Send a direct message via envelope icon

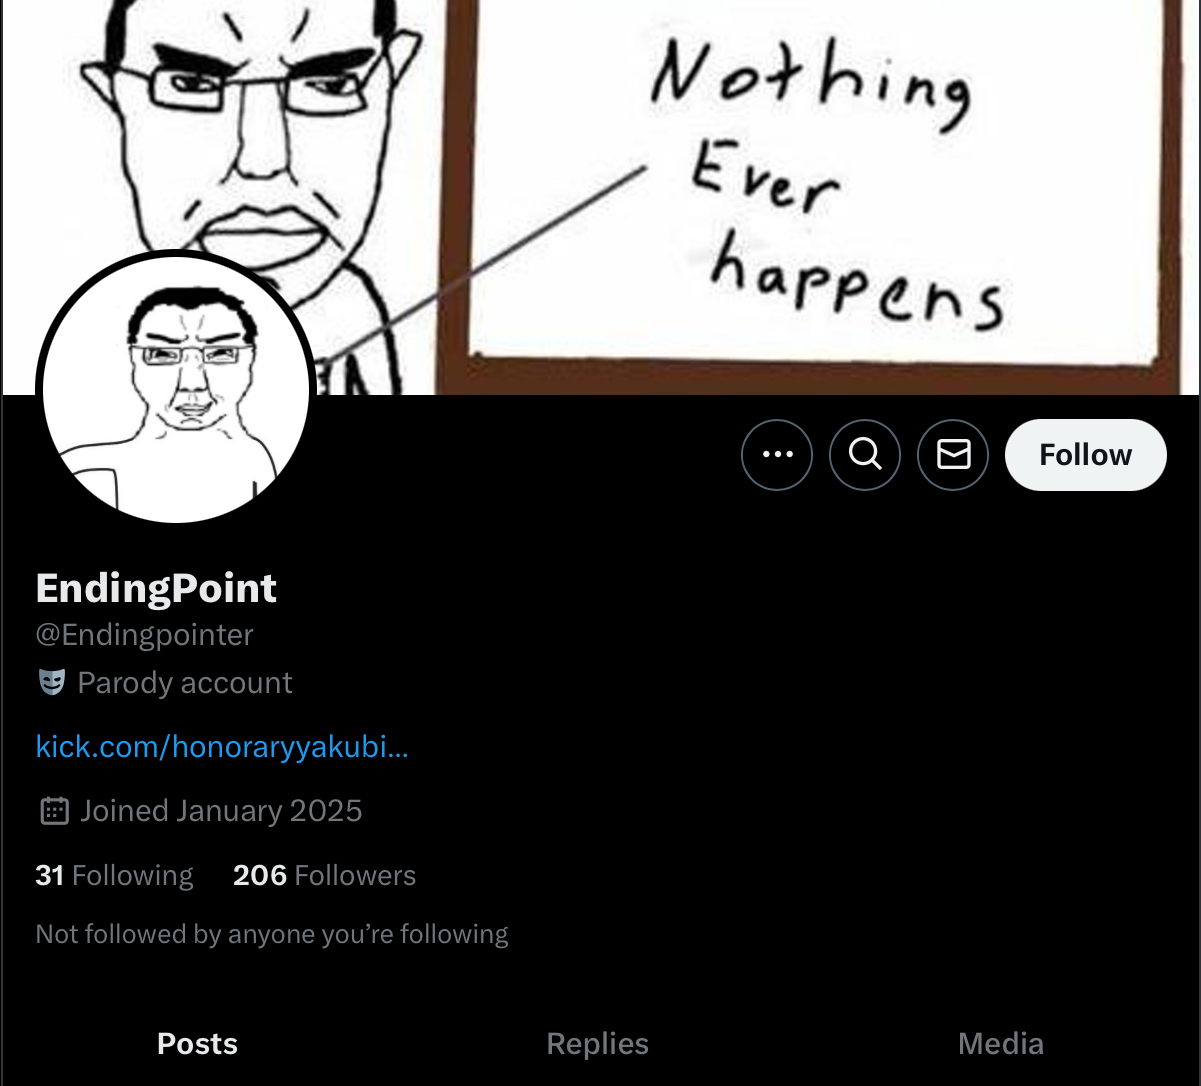(x=953, y=455)
